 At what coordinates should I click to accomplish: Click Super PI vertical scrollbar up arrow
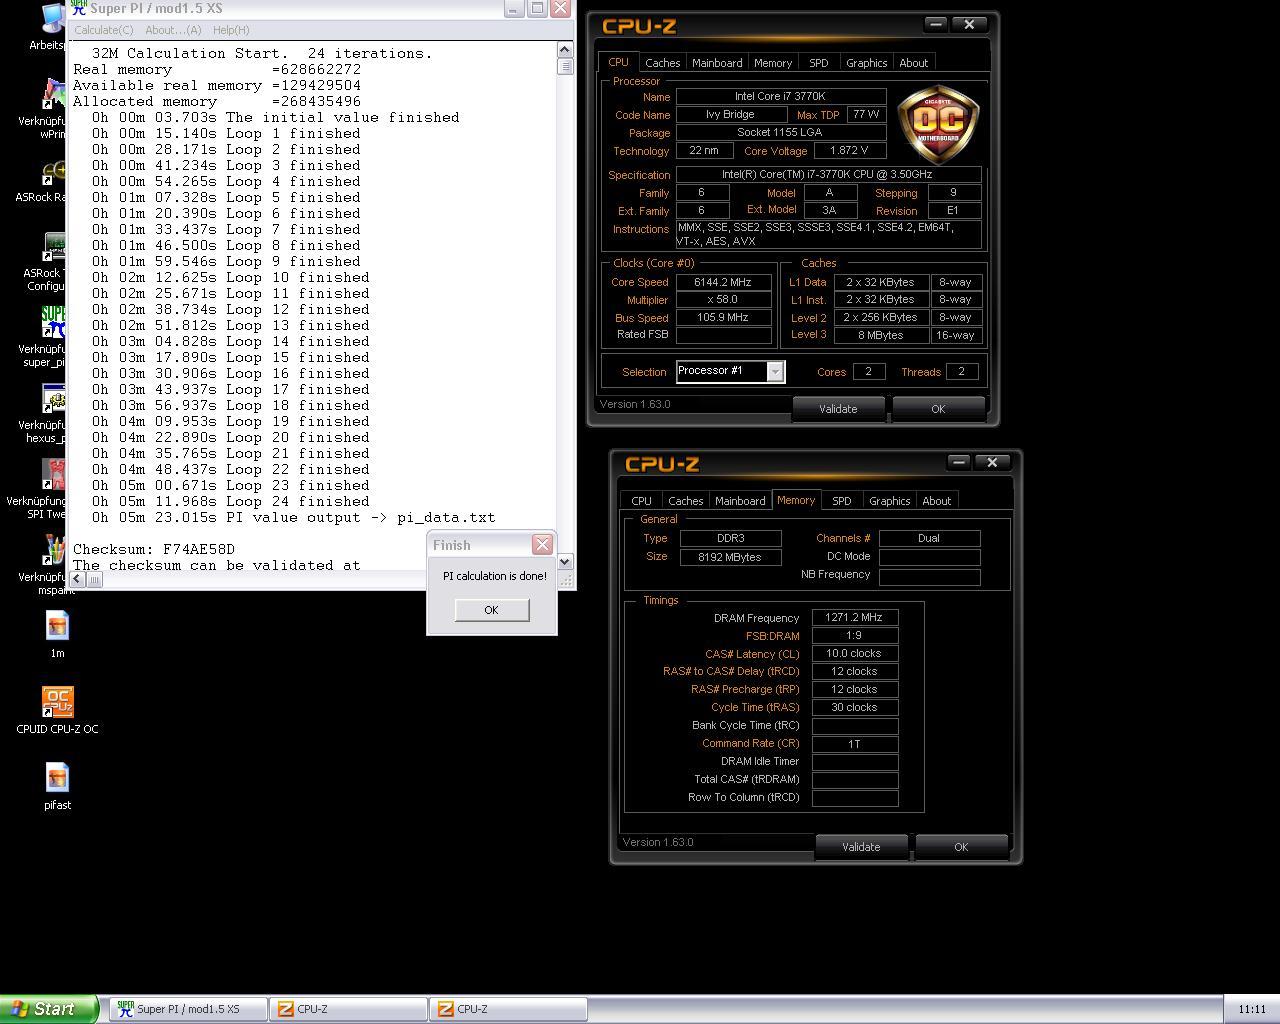(565, 49)
